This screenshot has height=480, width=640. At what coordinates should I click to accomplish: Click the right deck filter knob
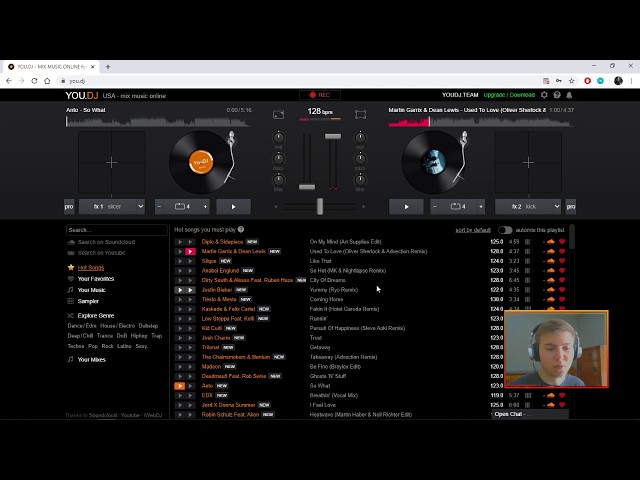tap(360, 180)
